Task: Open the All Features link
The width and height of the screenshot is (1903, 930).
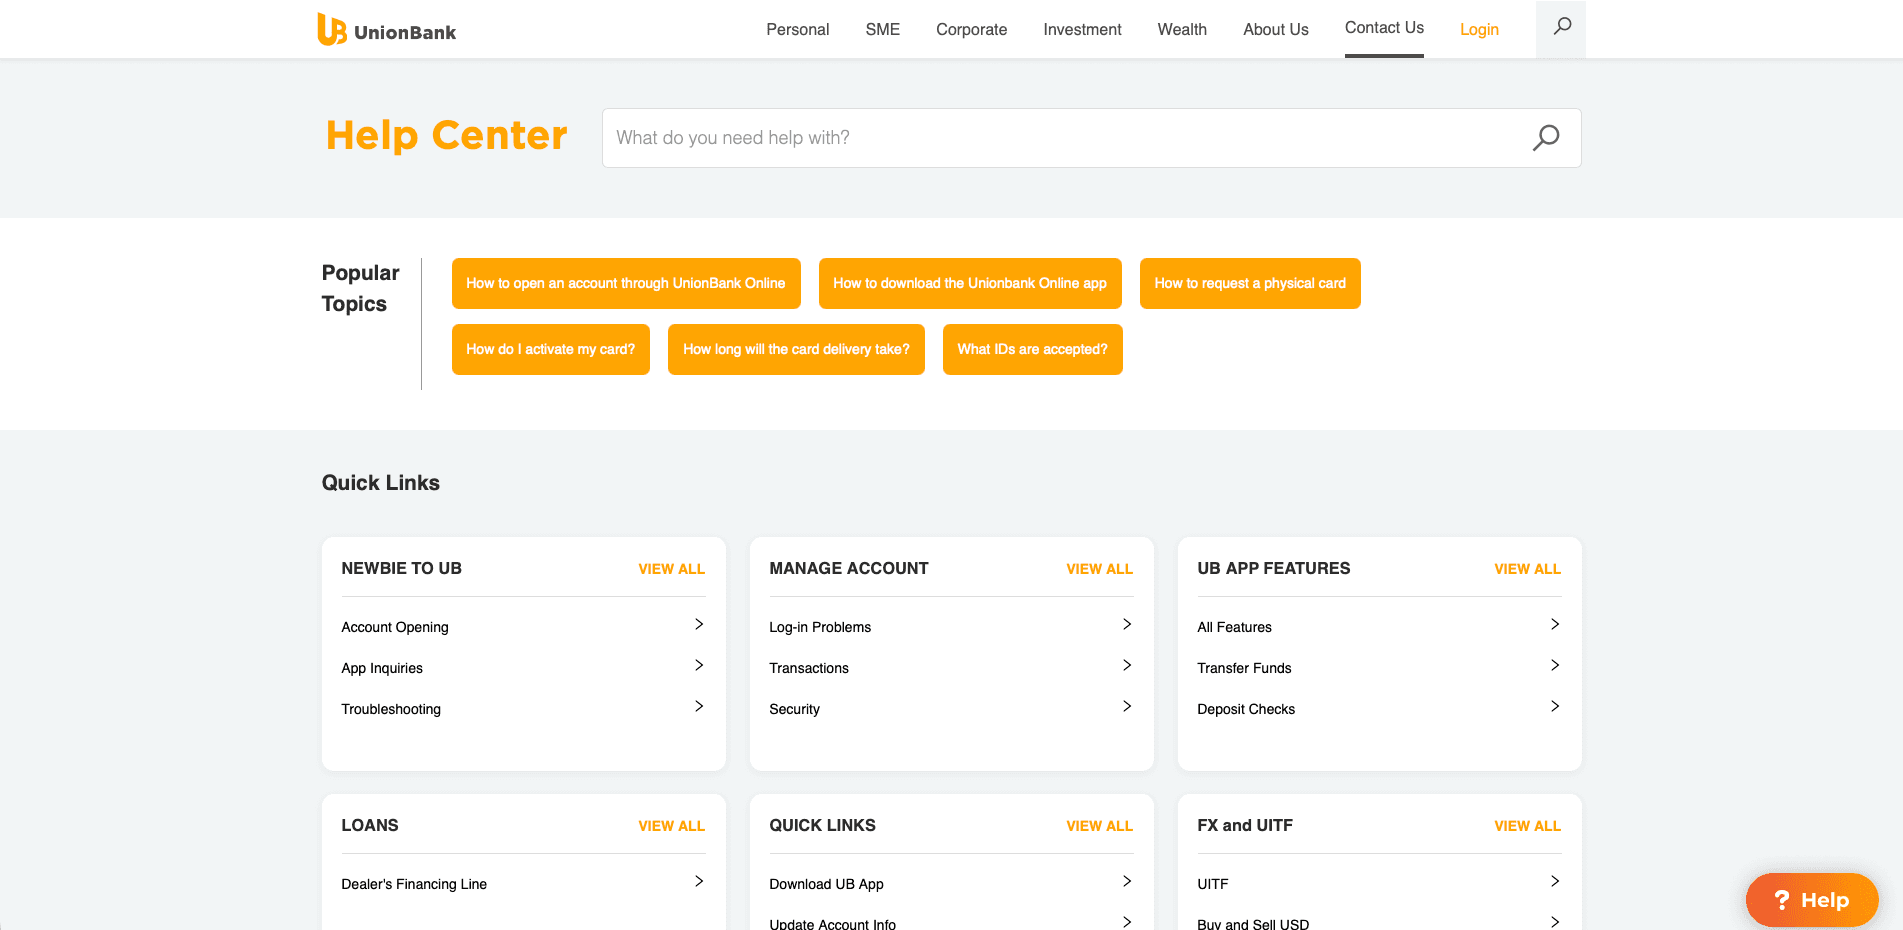Action: pyautogui.click(x=1235, y=627)
